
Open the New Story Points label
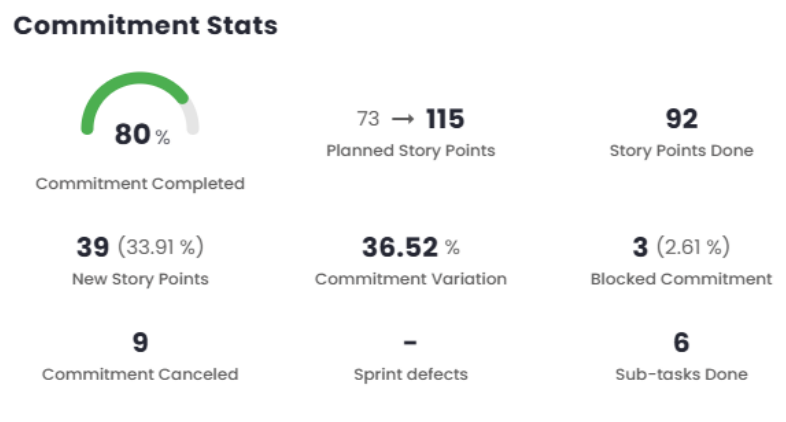pos(140,279)
